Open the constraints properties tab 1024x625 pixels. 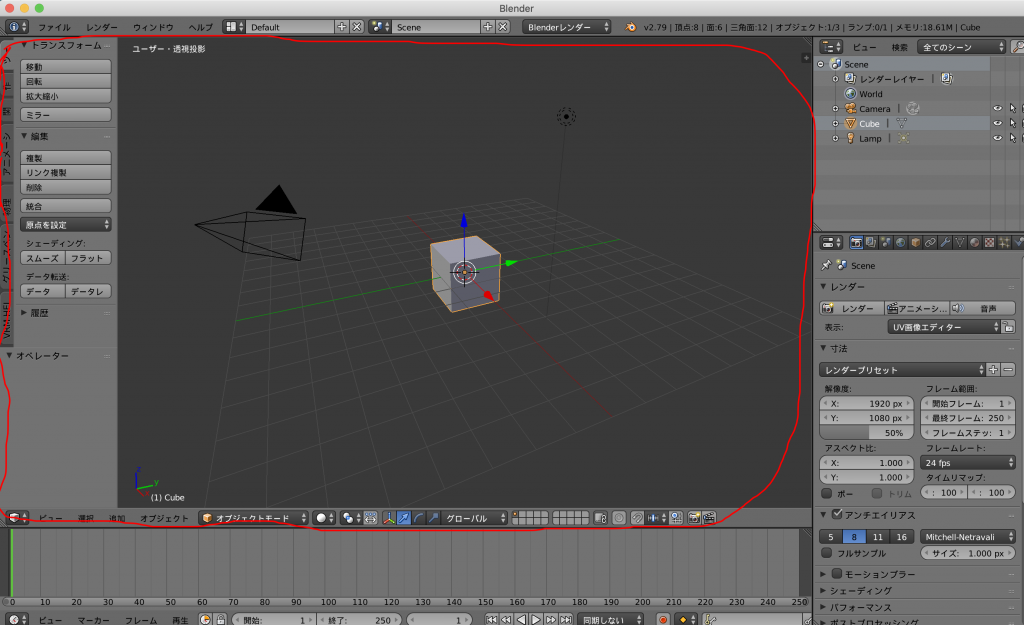(x=930, y=242)
